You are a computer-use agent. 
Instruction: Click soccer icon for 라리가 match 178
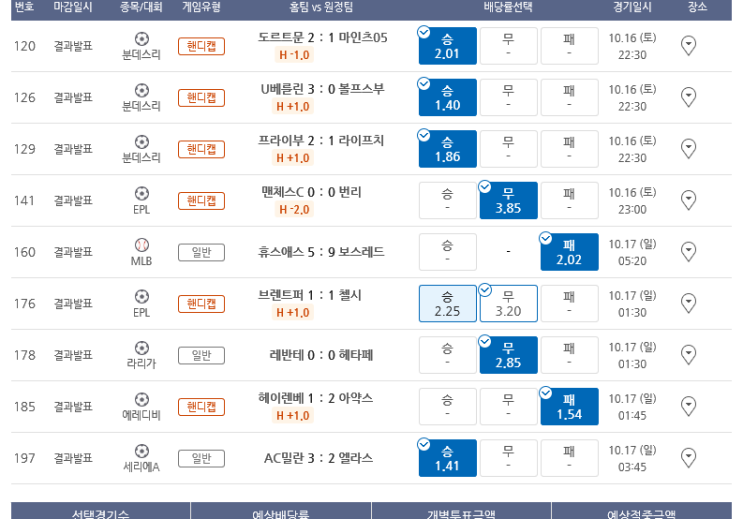point(142,348)
